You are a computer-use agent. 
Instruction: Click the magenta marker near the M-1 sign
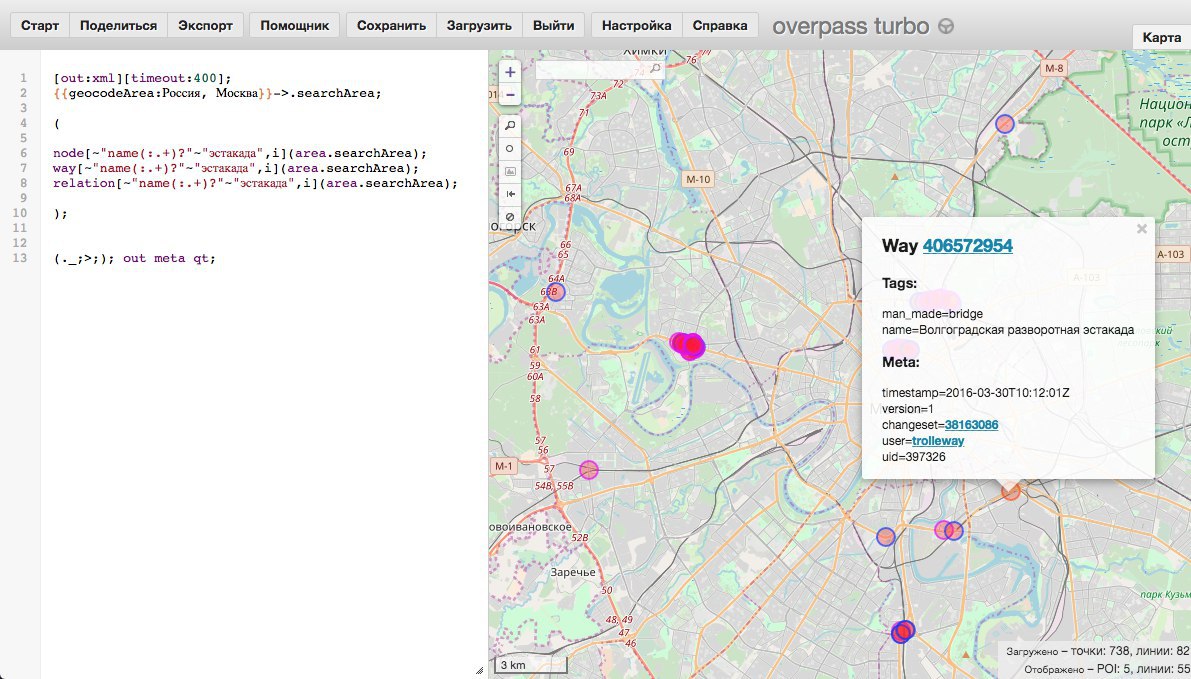point(589,470)
